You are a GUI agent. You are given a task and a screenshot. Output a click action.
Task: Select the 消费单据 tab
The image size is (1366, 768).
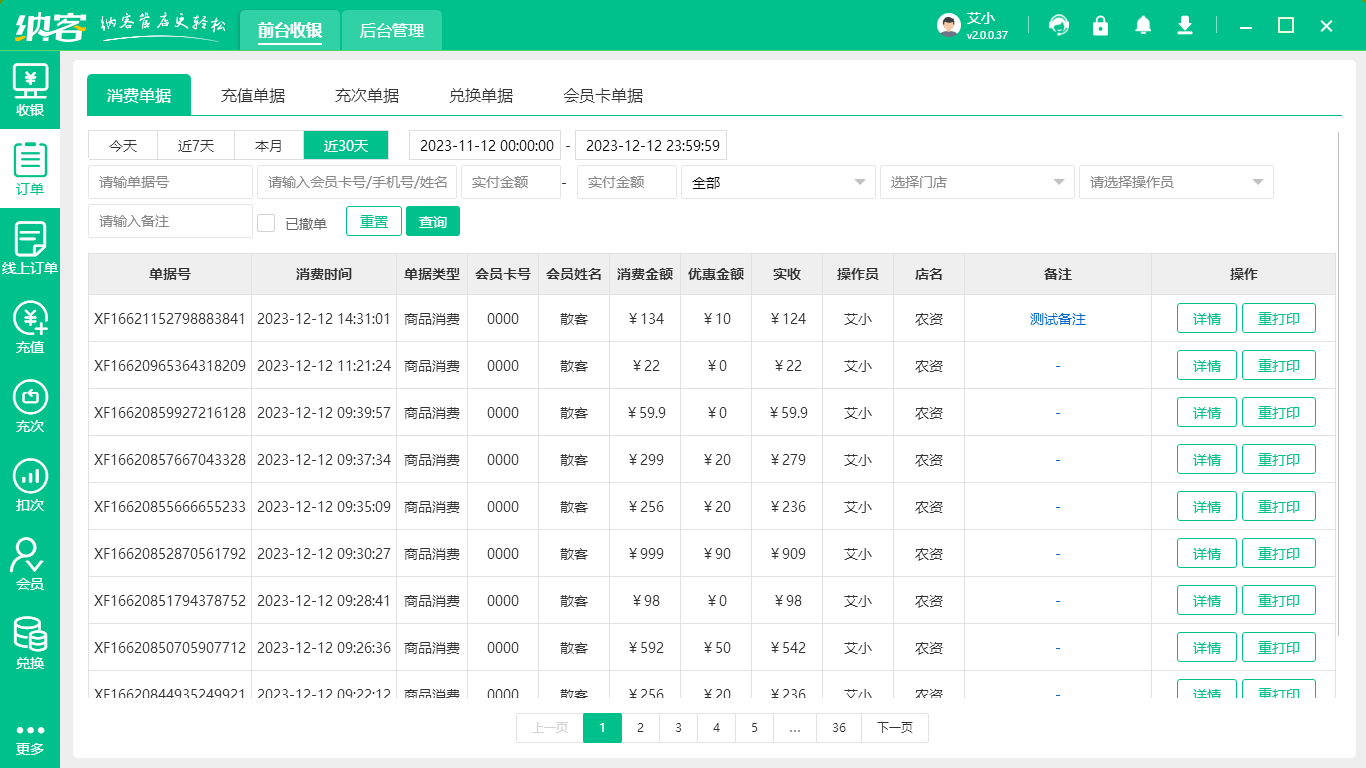139,95
